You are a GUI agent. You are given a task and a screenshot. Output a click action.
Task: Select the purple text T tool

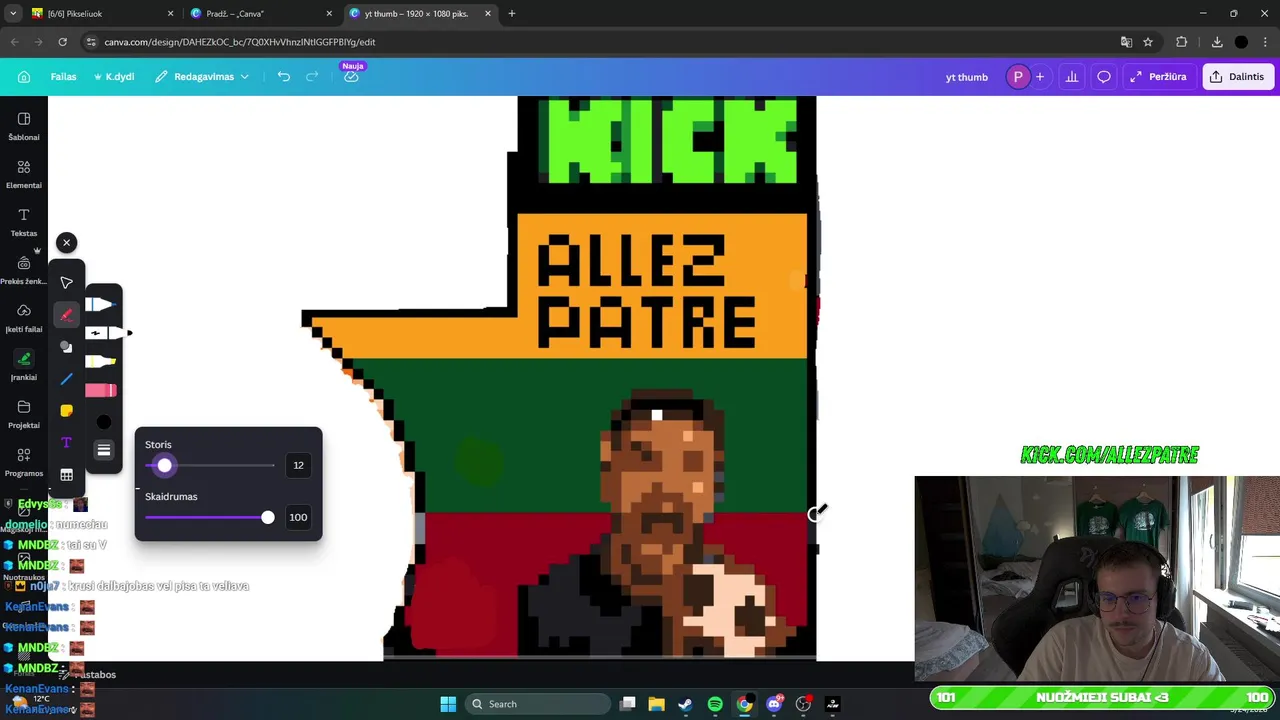[66, 443]
